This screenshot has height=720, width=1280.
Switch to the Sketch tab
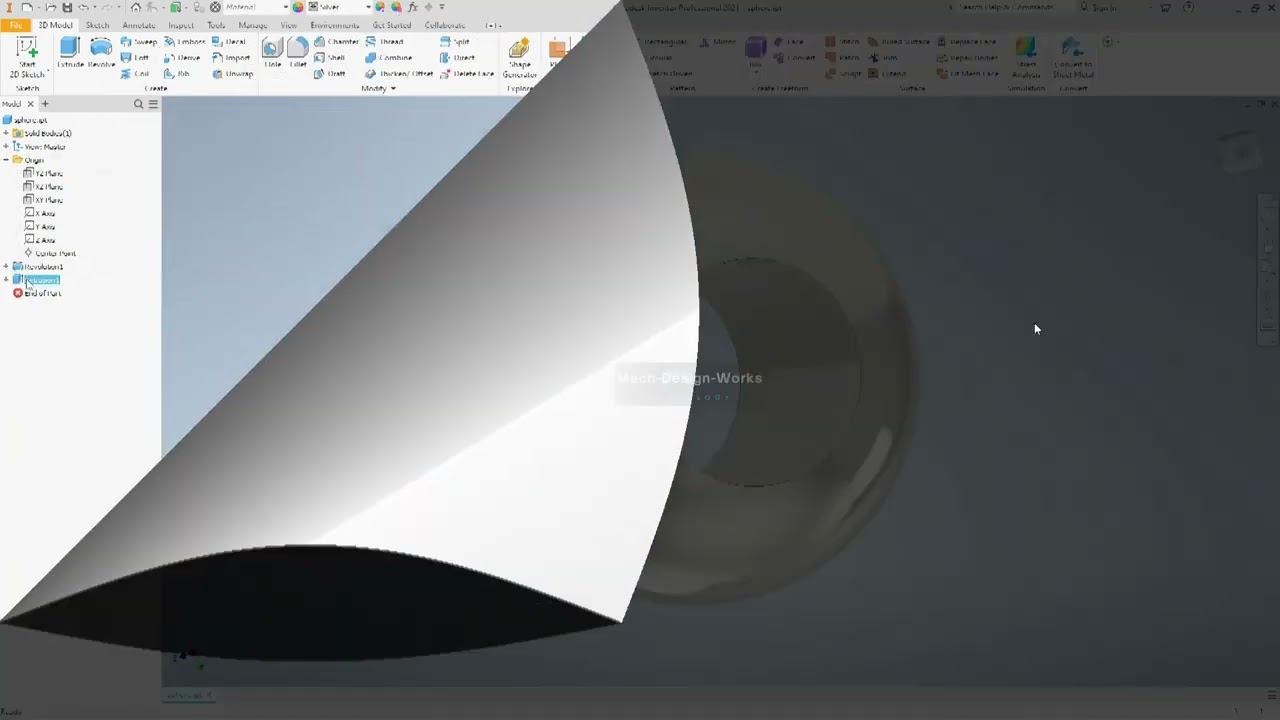(97, 25)
